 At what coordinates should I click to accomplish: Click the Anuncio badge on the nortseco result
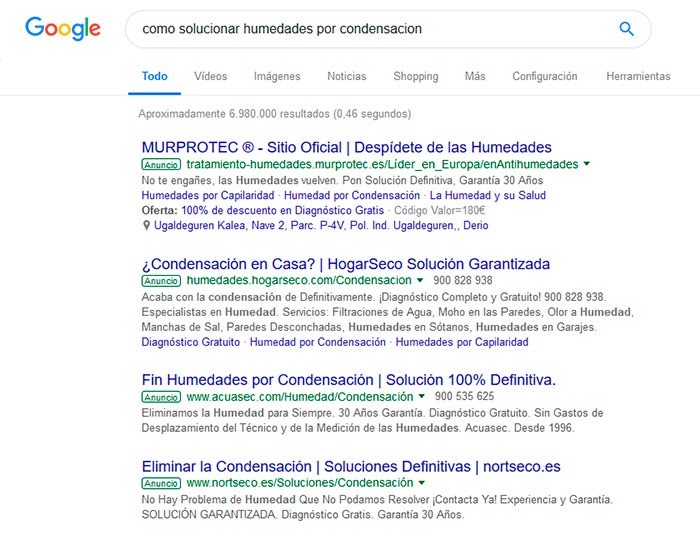click(x=161, y=483)
